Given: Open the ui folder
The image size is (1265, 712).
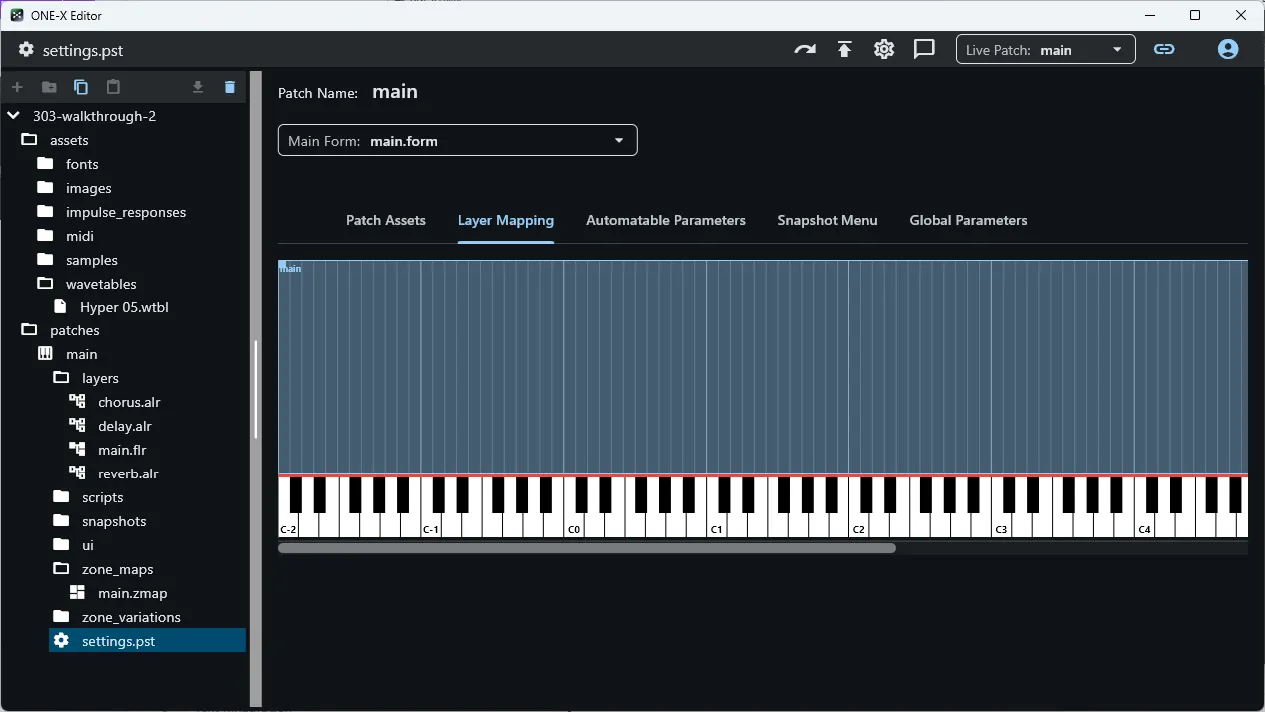Looking at the screenshot, I should click(88, 545).
